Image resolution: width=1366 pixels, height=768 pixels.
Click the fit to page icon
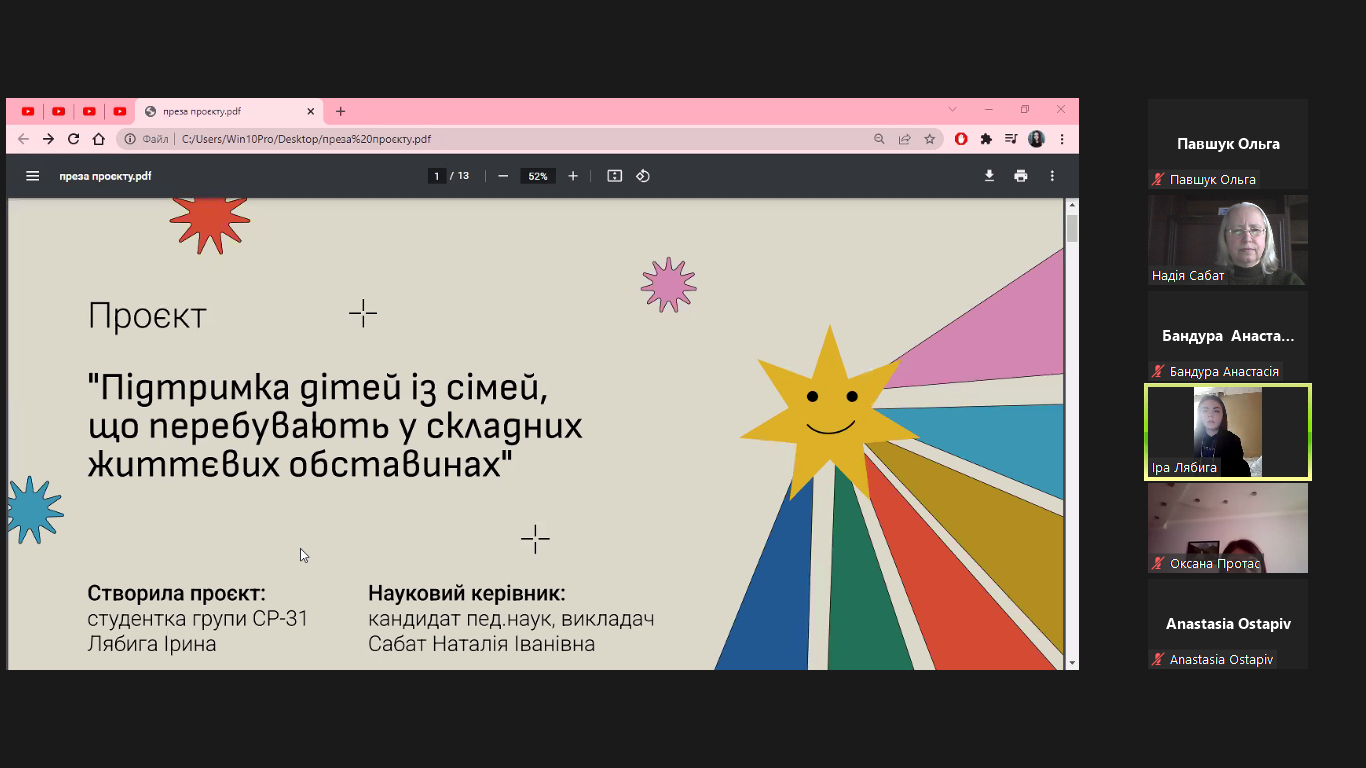pos(615,176)
